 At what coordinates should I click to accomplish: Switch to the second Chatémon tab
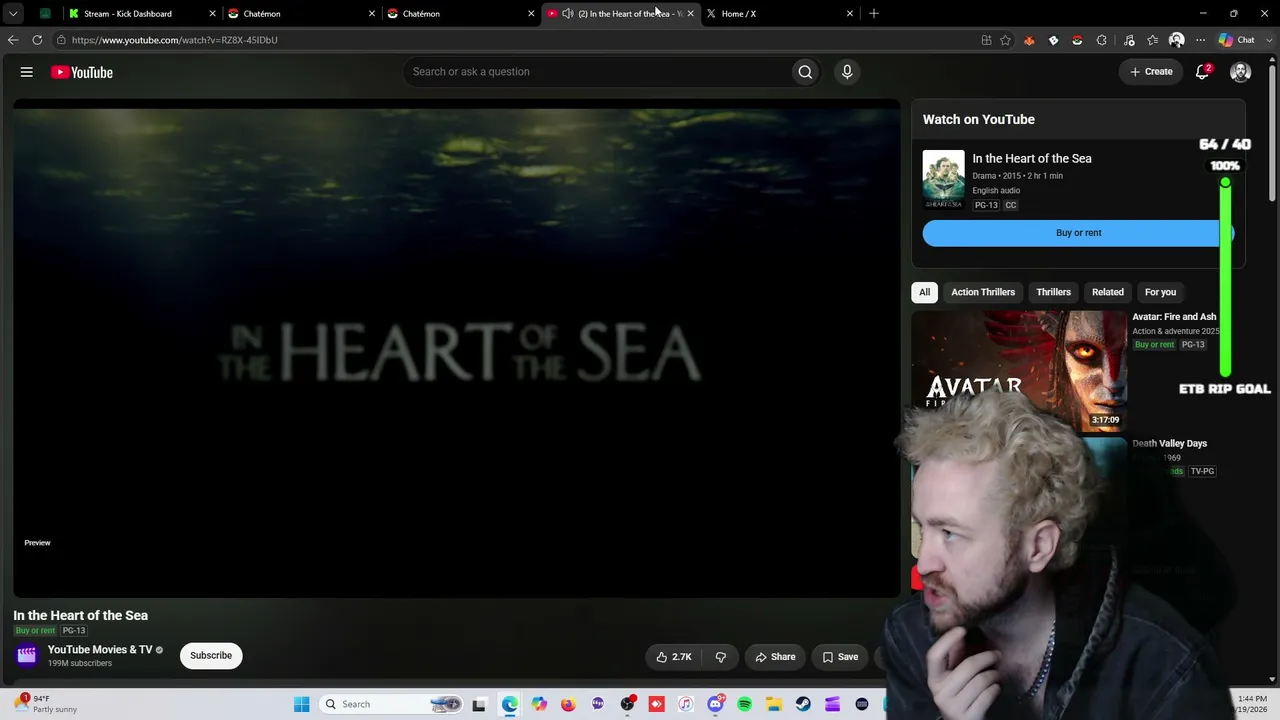tap(460, 14)
